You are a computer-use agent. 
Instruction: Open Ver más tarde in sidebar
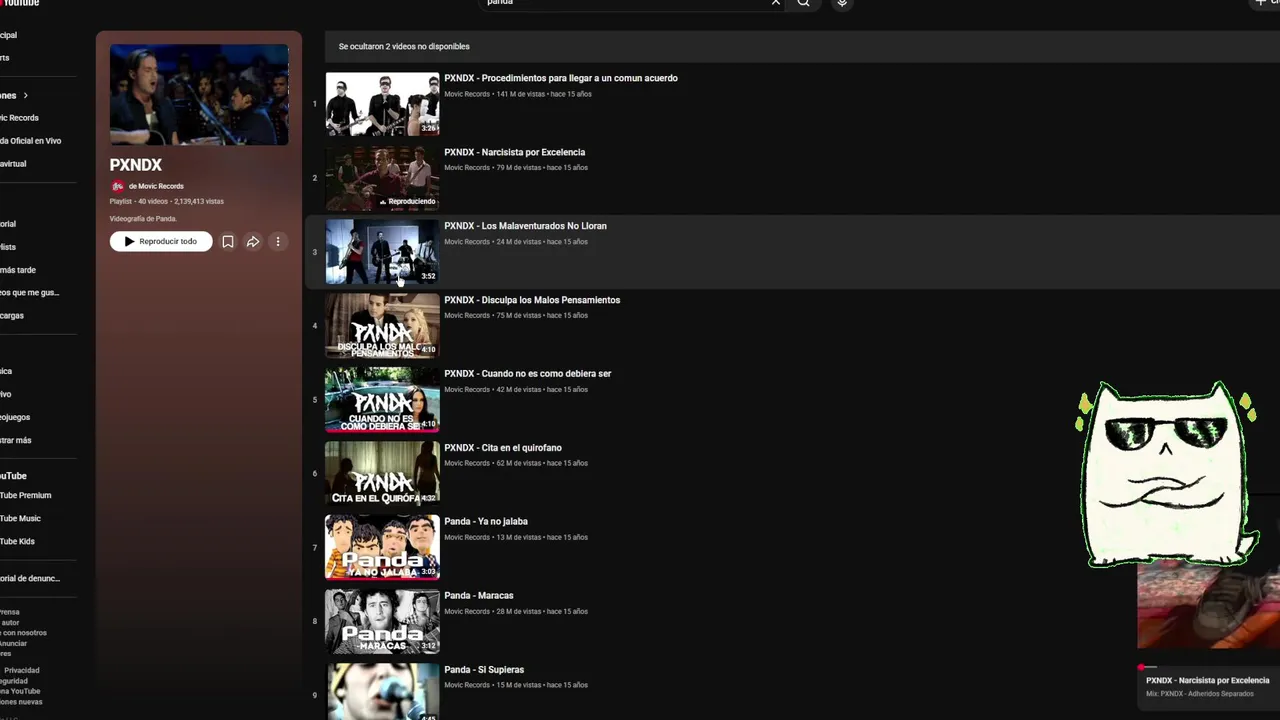pyautogui.click(x=18, y=270)
